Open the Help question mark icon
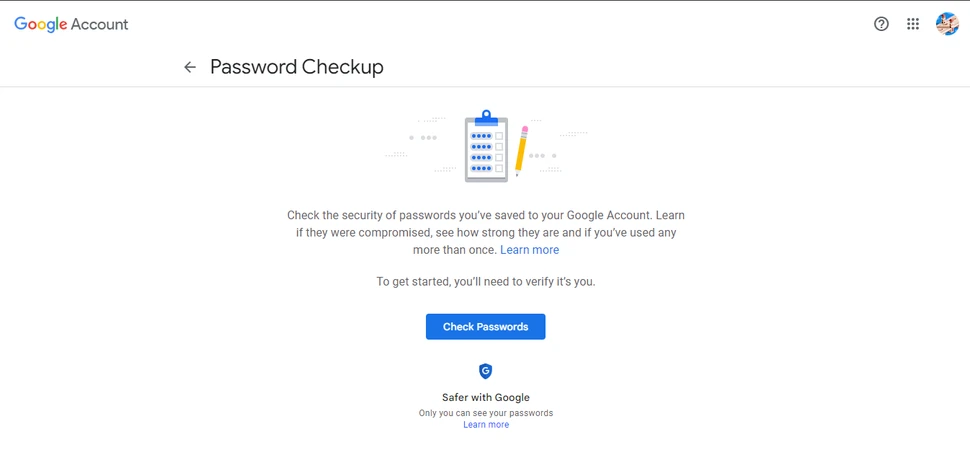The image size is (970, 468). (x=881, y=24)
